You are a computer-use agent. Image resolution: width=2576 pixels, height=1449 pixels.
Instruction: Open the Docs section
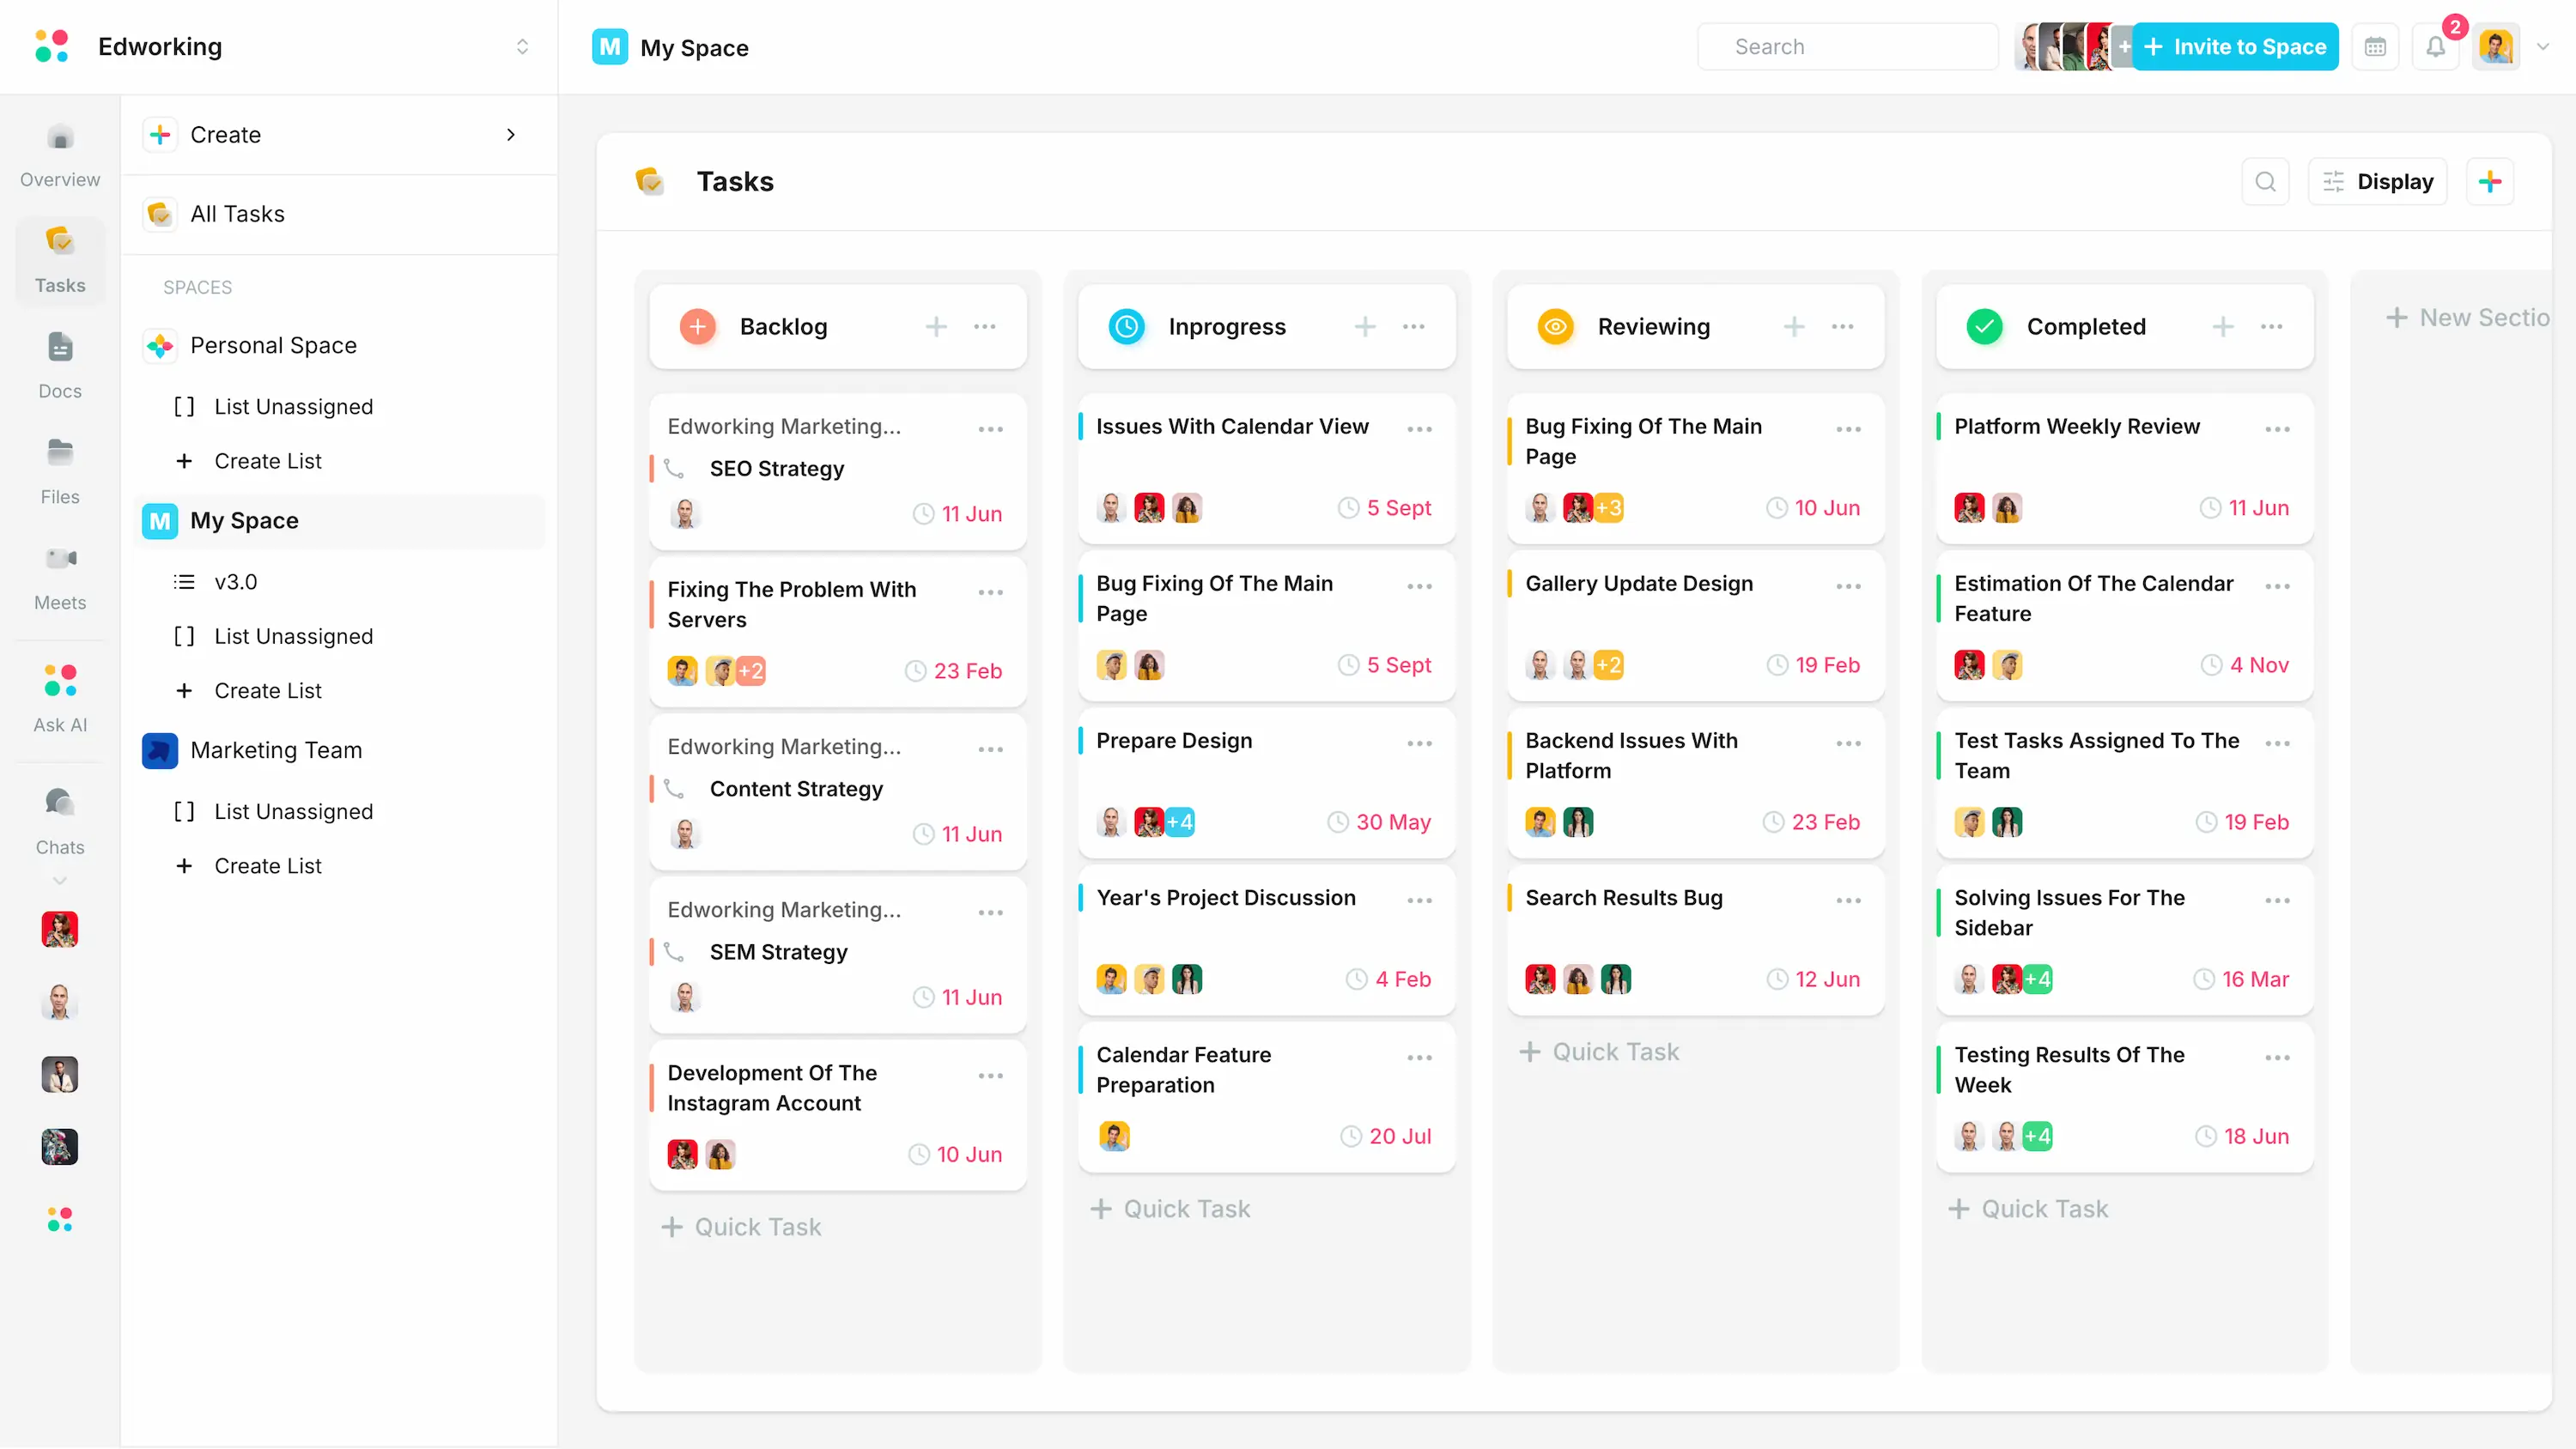coord(59,363)
